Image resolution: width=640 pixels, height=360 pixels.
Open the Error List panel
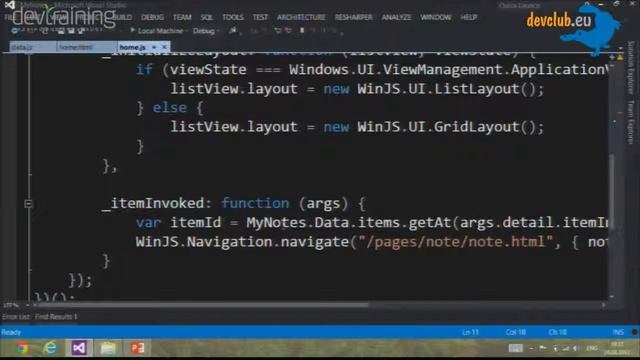click(16, 317)
